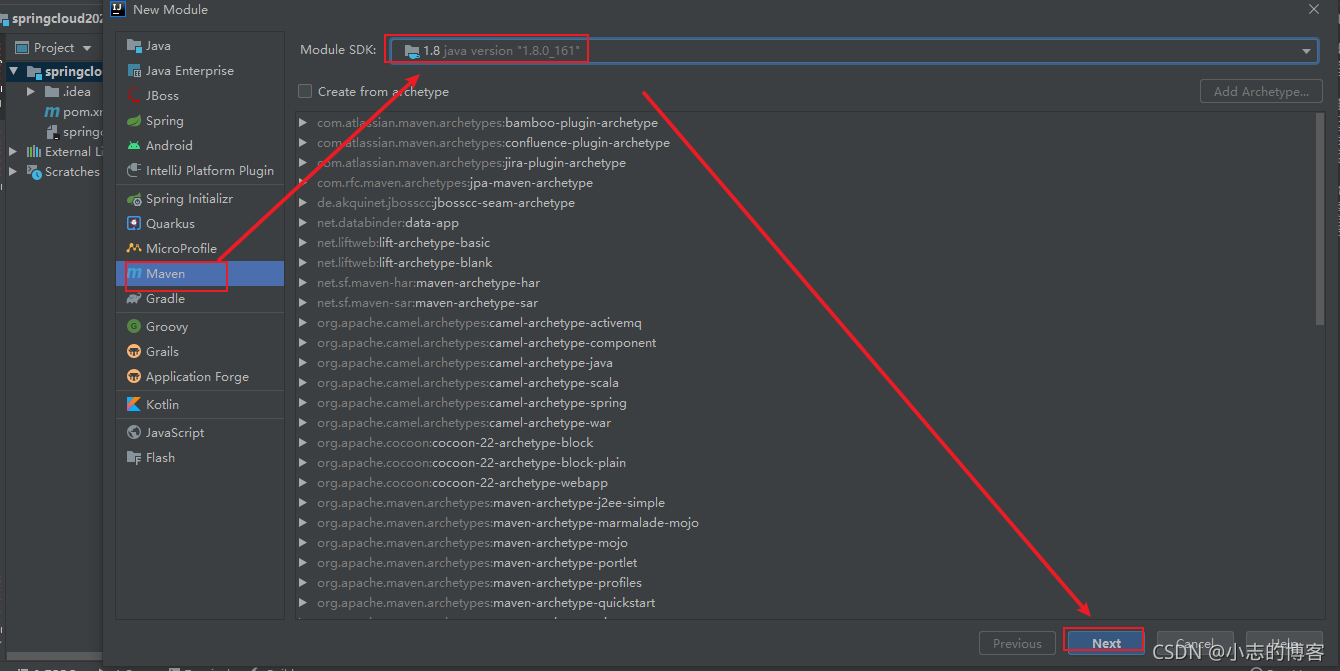Pick the Quarkus icon
The width and height of the screenshot is (1340, 671).
click(x=134, y=224)
